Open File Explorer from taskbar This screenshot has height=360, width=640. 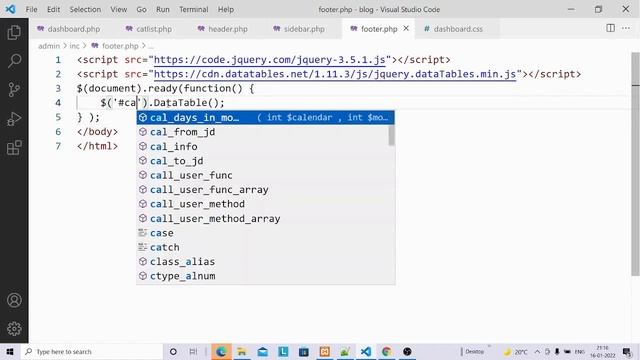pyautogui.click(x=242, y=351)
